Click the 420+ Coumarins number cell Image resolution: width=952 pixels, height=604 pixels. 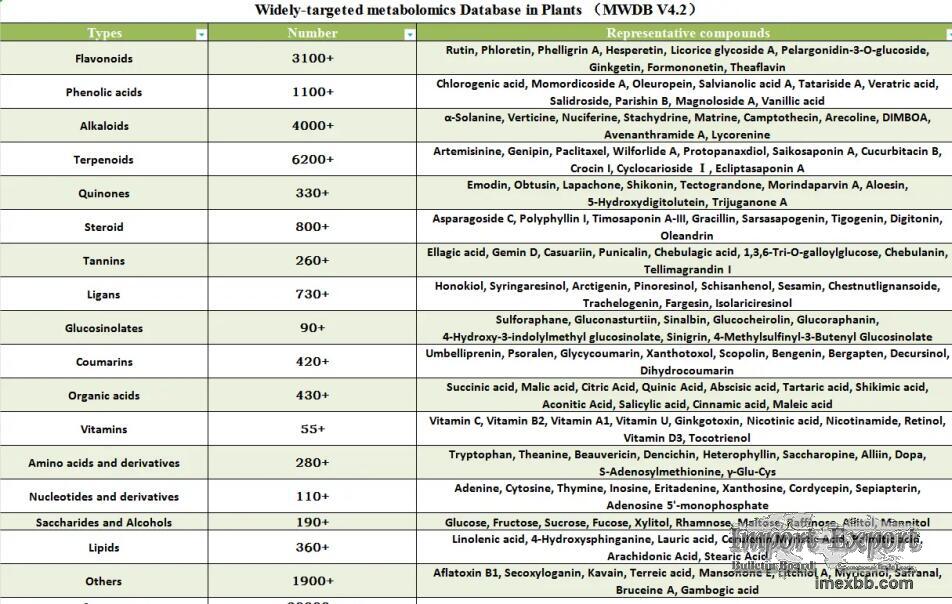[x=312, y=362]
